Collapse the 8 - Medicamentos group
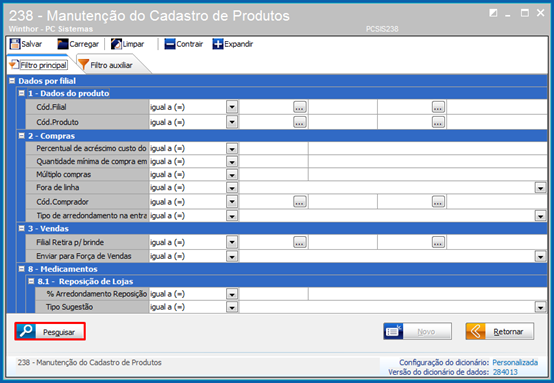This screenshot has width=554, height=383. [22, 269]
